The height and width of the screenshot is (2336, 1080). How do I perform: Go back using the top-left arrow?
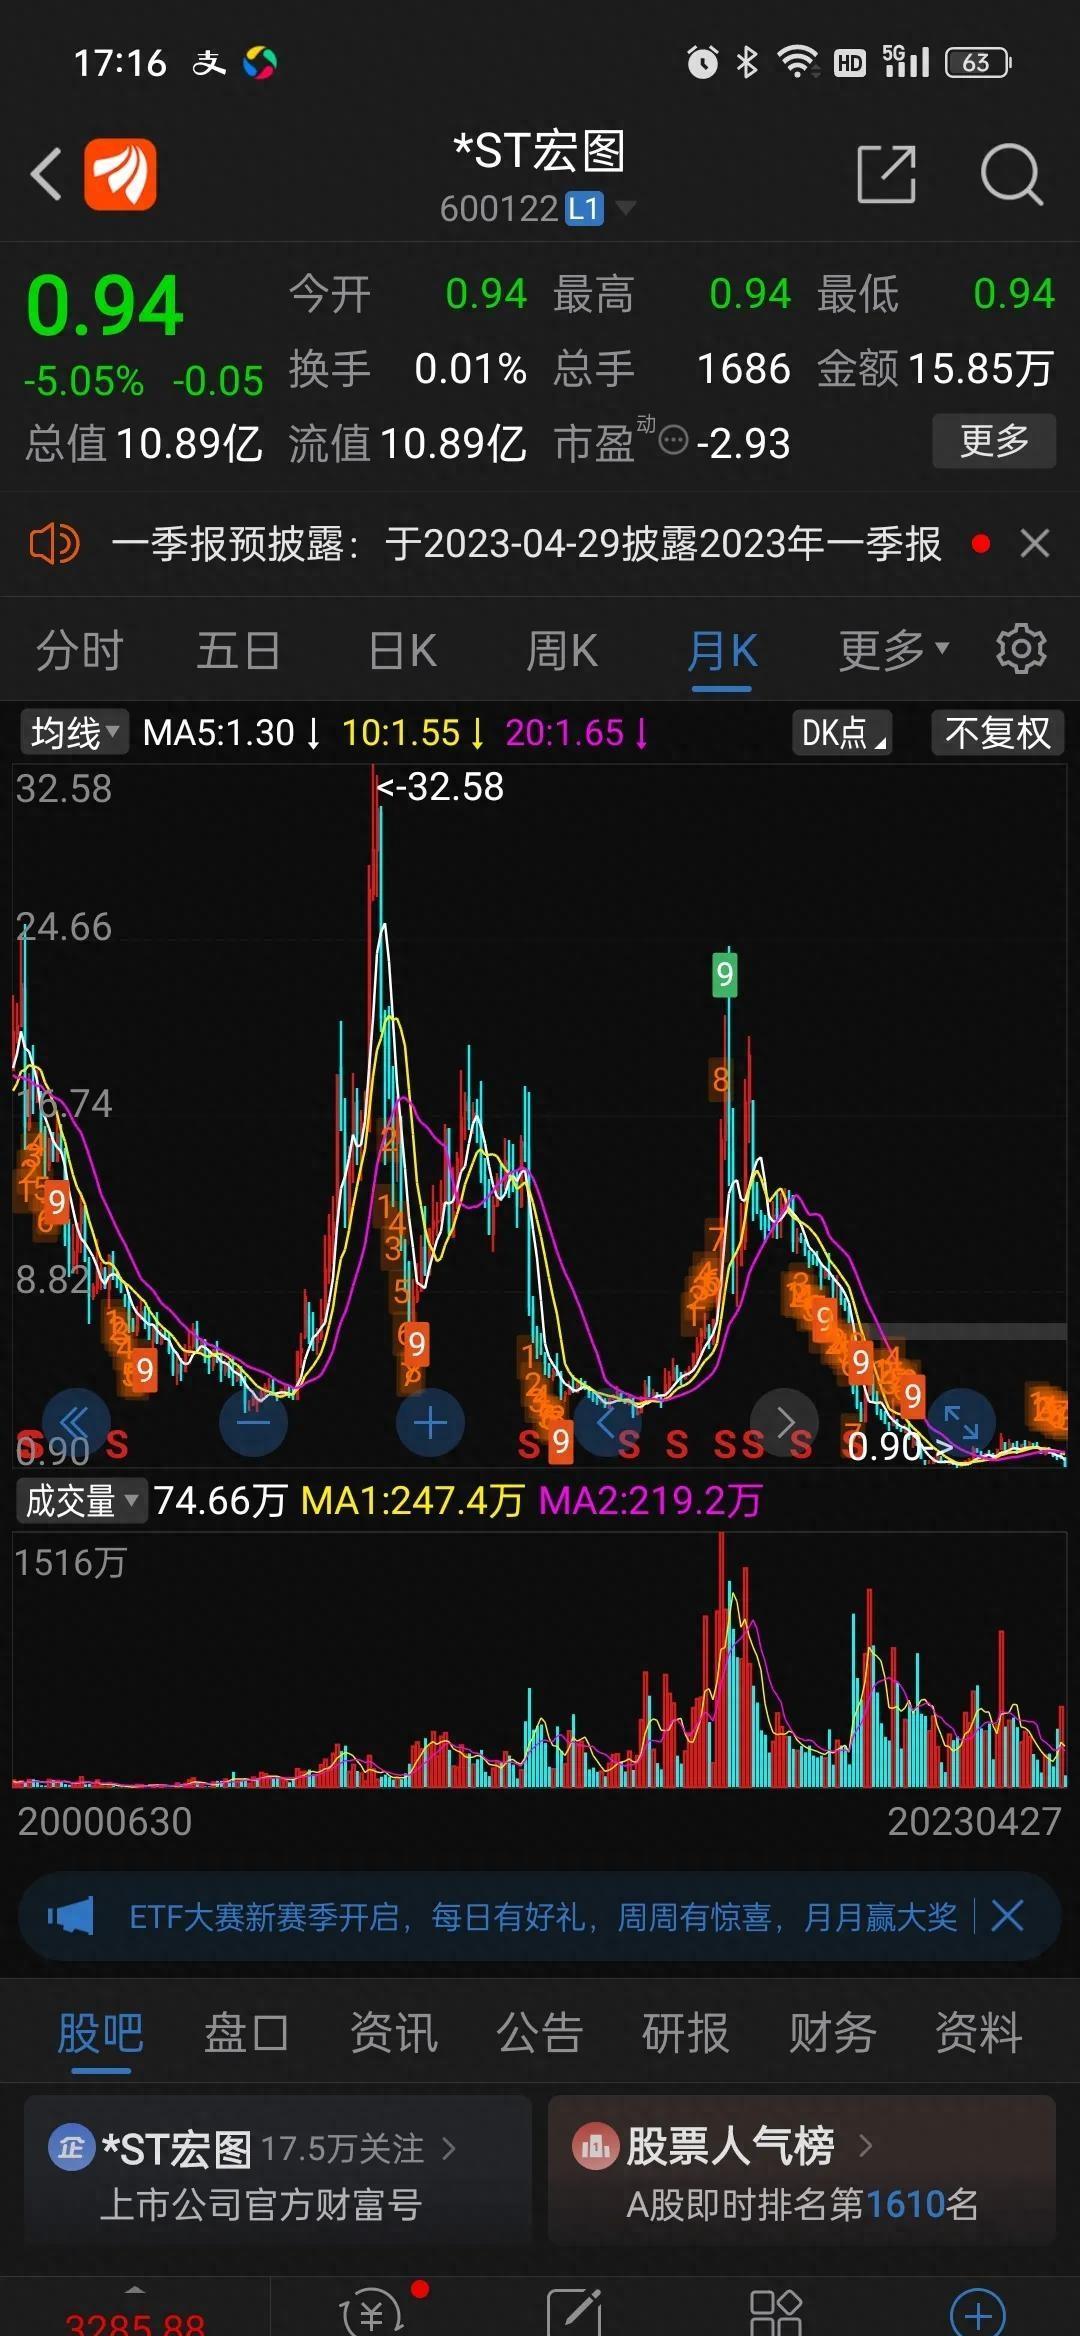[46, 175]
